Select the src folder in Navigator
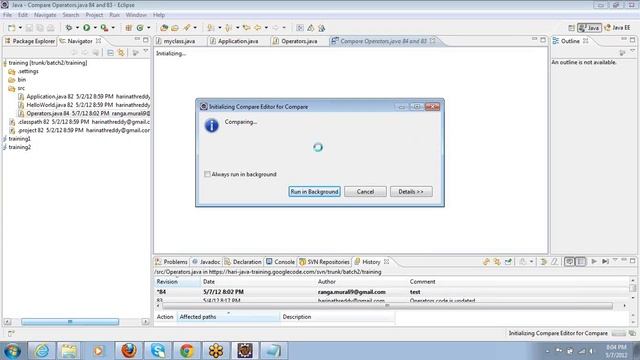640x360 pixels. pyautogui.click(x=17, y=88)
